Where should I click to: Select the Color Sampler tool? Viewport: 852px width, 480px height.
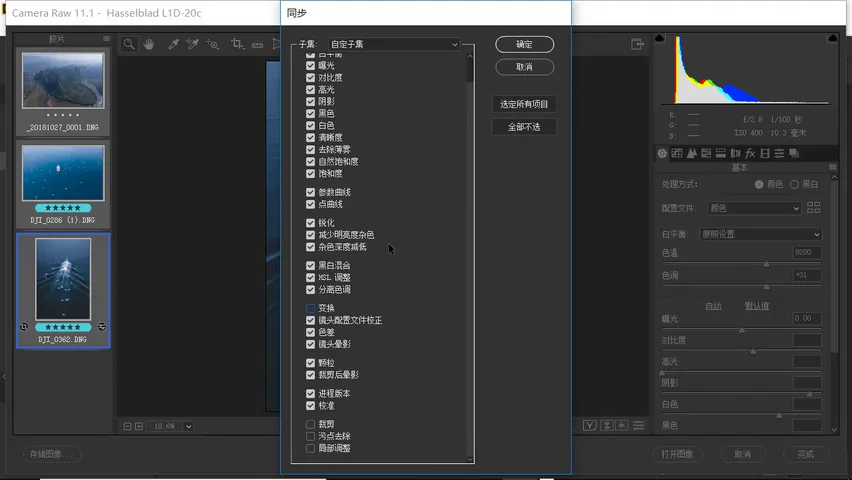(192, 44)
